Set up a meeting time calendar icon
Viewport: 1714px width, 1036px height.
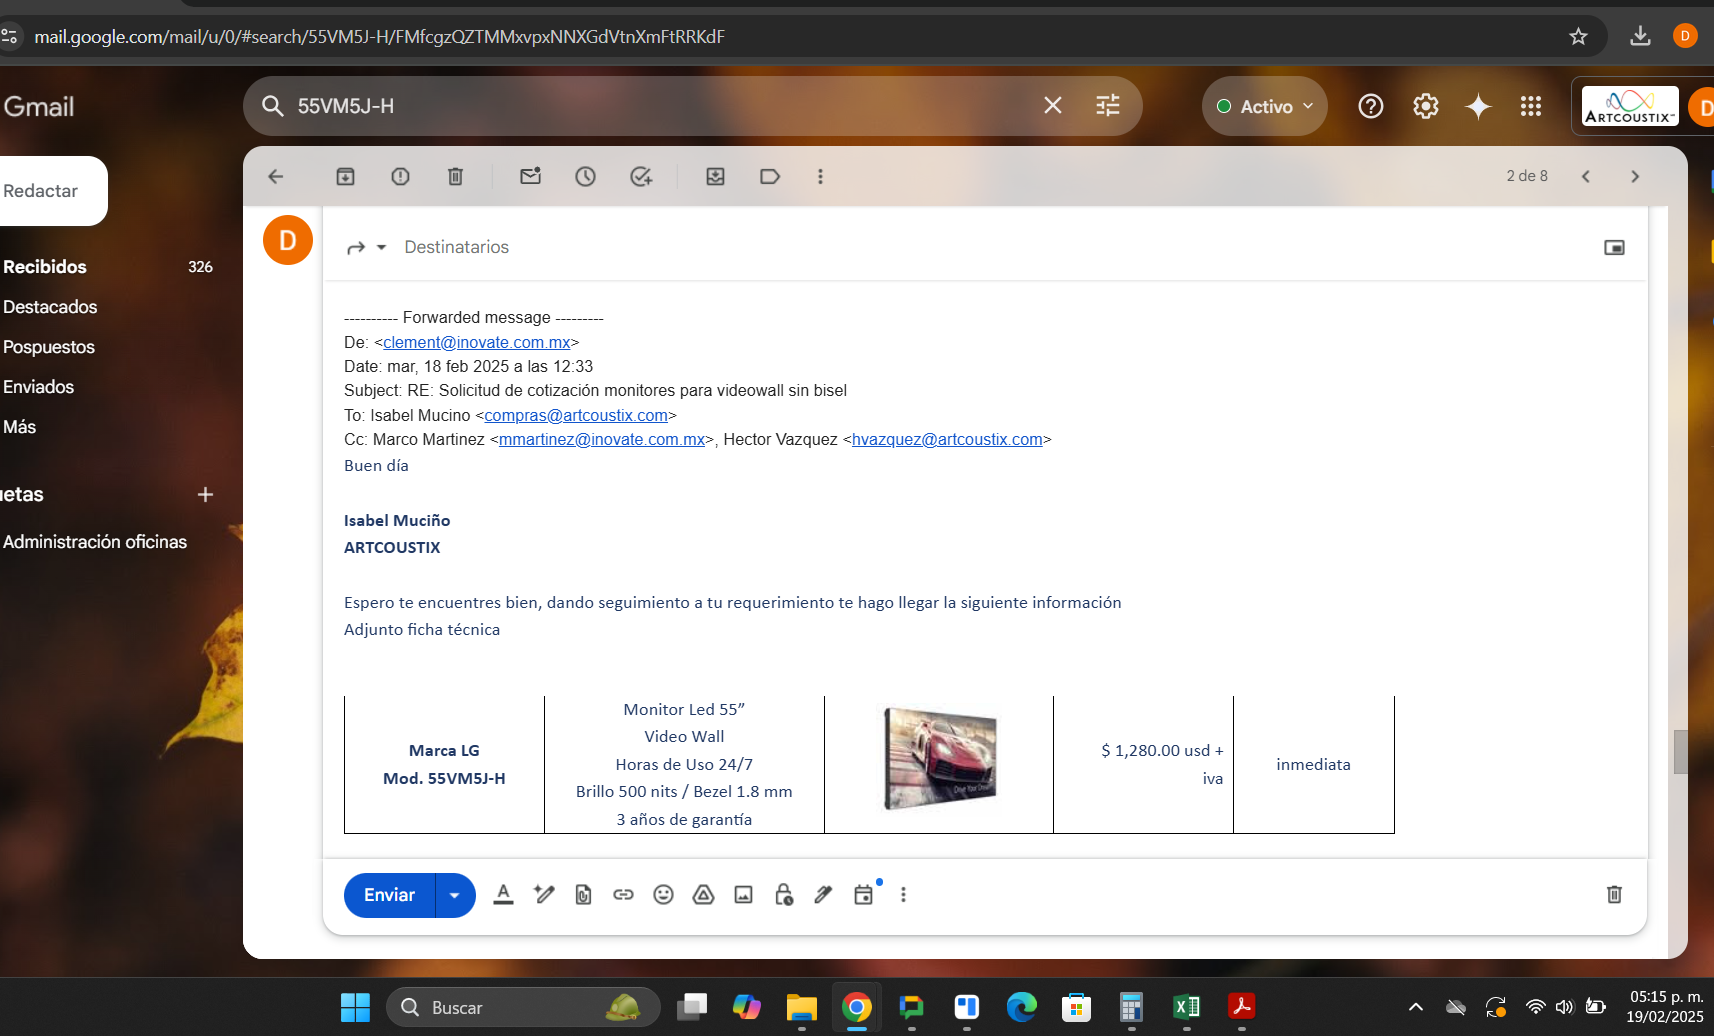click(864, 895)
